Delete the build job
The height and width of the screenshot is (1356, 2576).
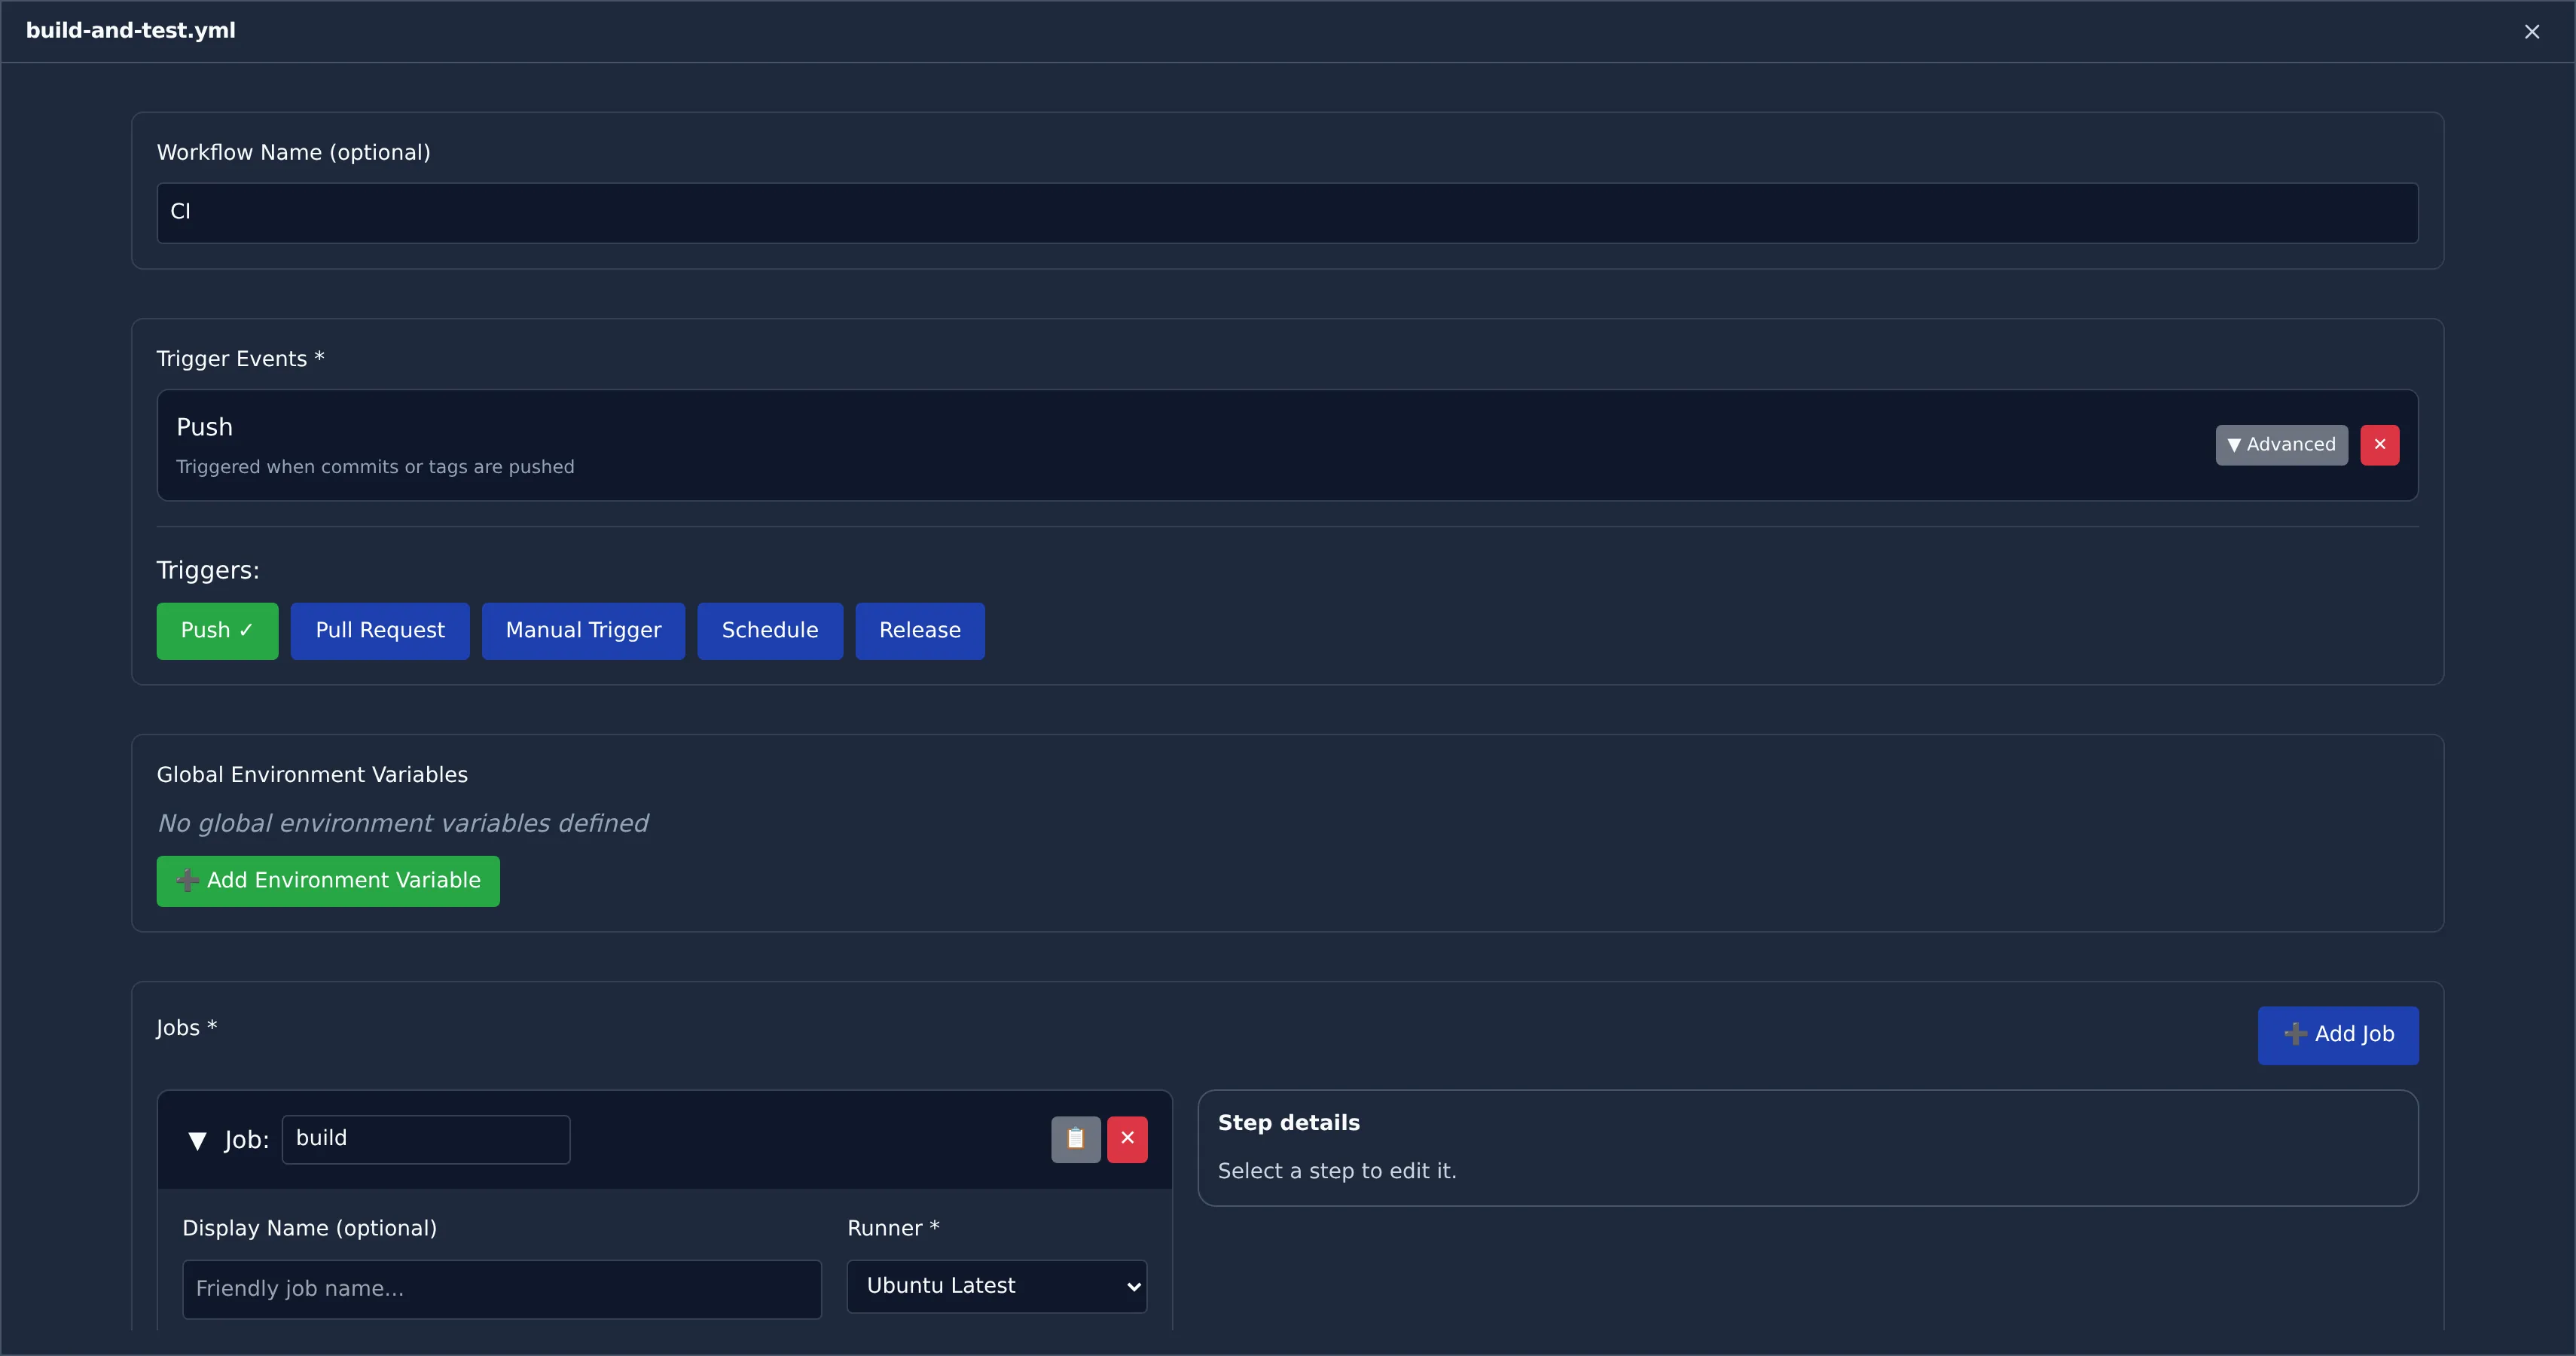1127,1139
